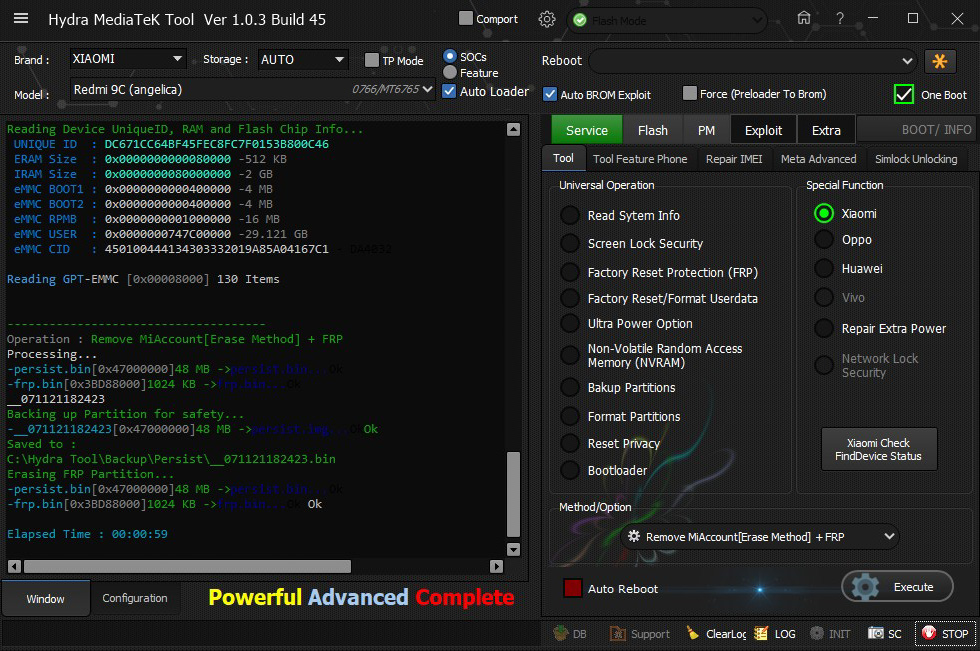
Task: Stop the operation with the STOP icon
Action: 929,634
